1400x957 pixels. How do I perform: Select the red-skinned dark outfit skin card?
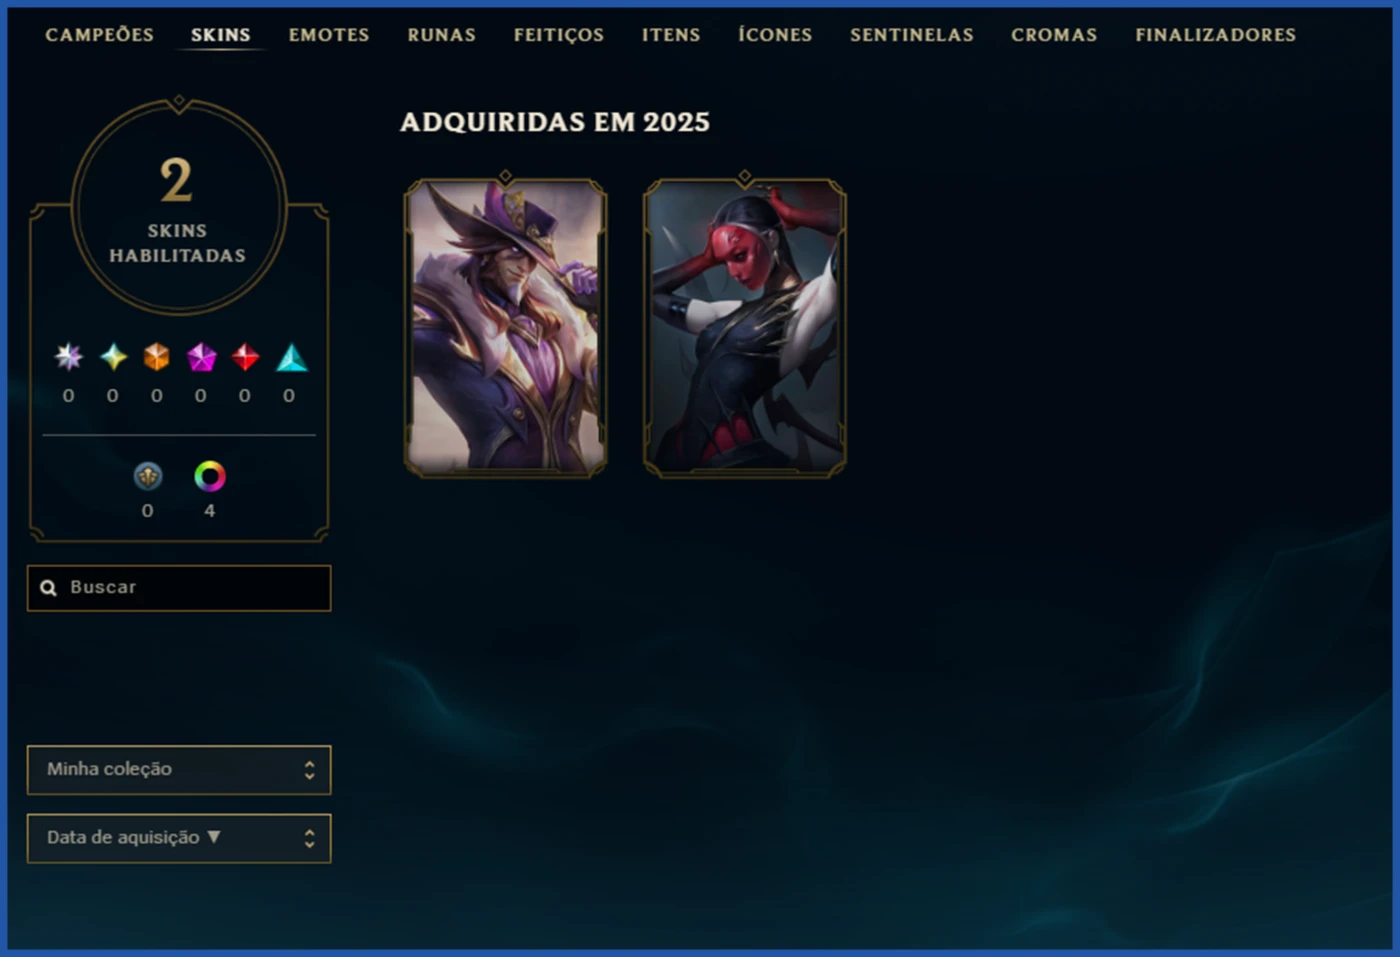point(744,326)
